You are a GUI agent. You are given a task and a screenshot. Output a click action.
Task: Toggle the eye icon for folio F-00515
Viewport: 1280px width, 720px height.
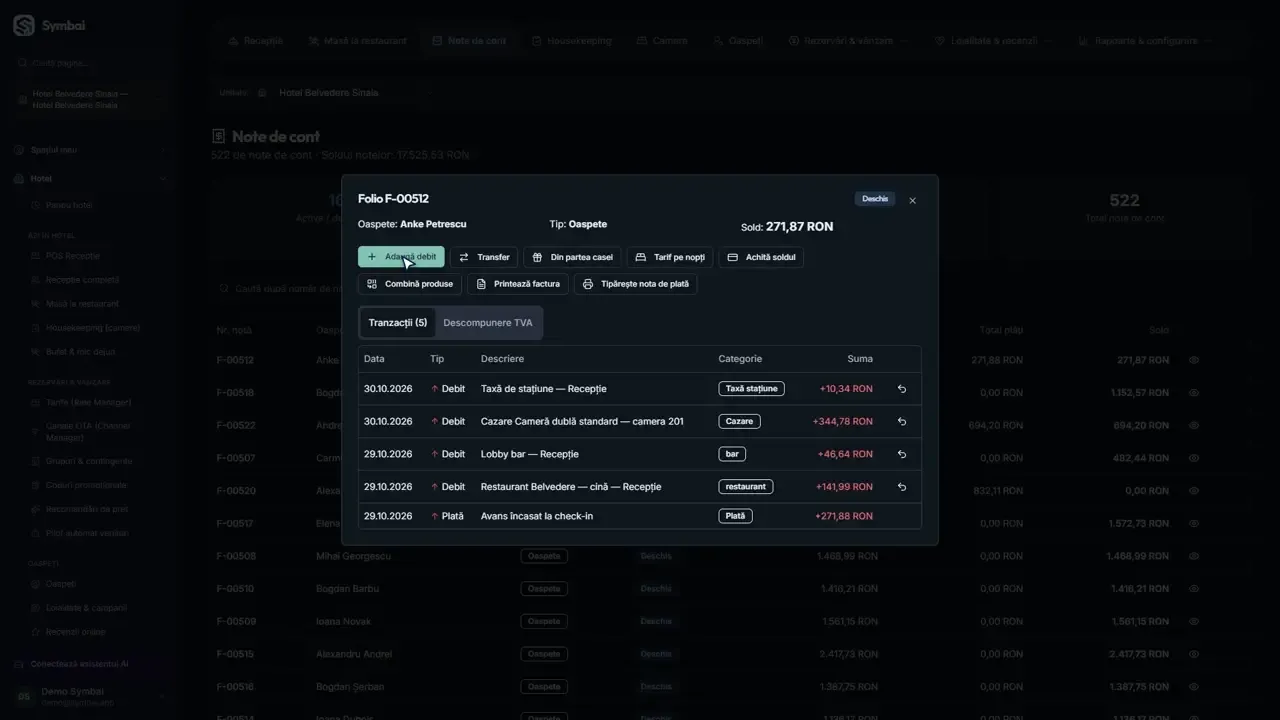tap(1194, 654)
